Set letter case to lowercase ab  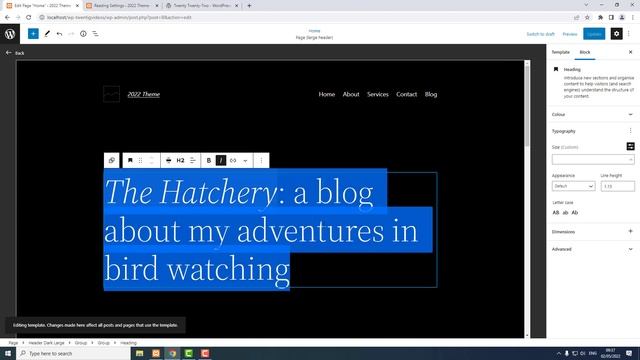(565, 213)
